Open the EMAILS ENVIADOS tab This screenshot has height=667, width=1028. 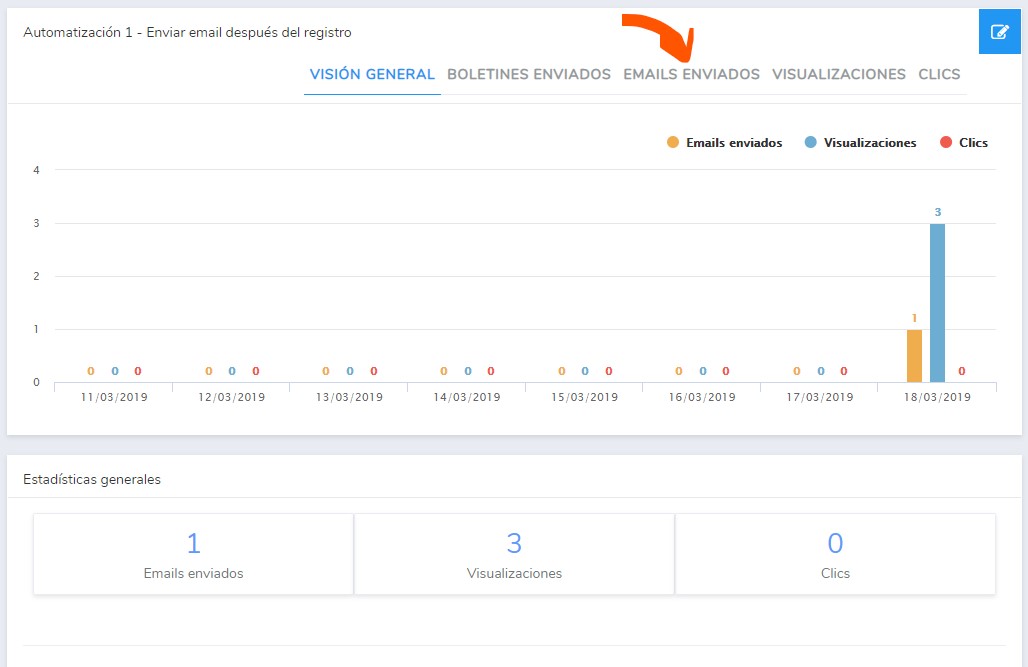tap(691, 74)
